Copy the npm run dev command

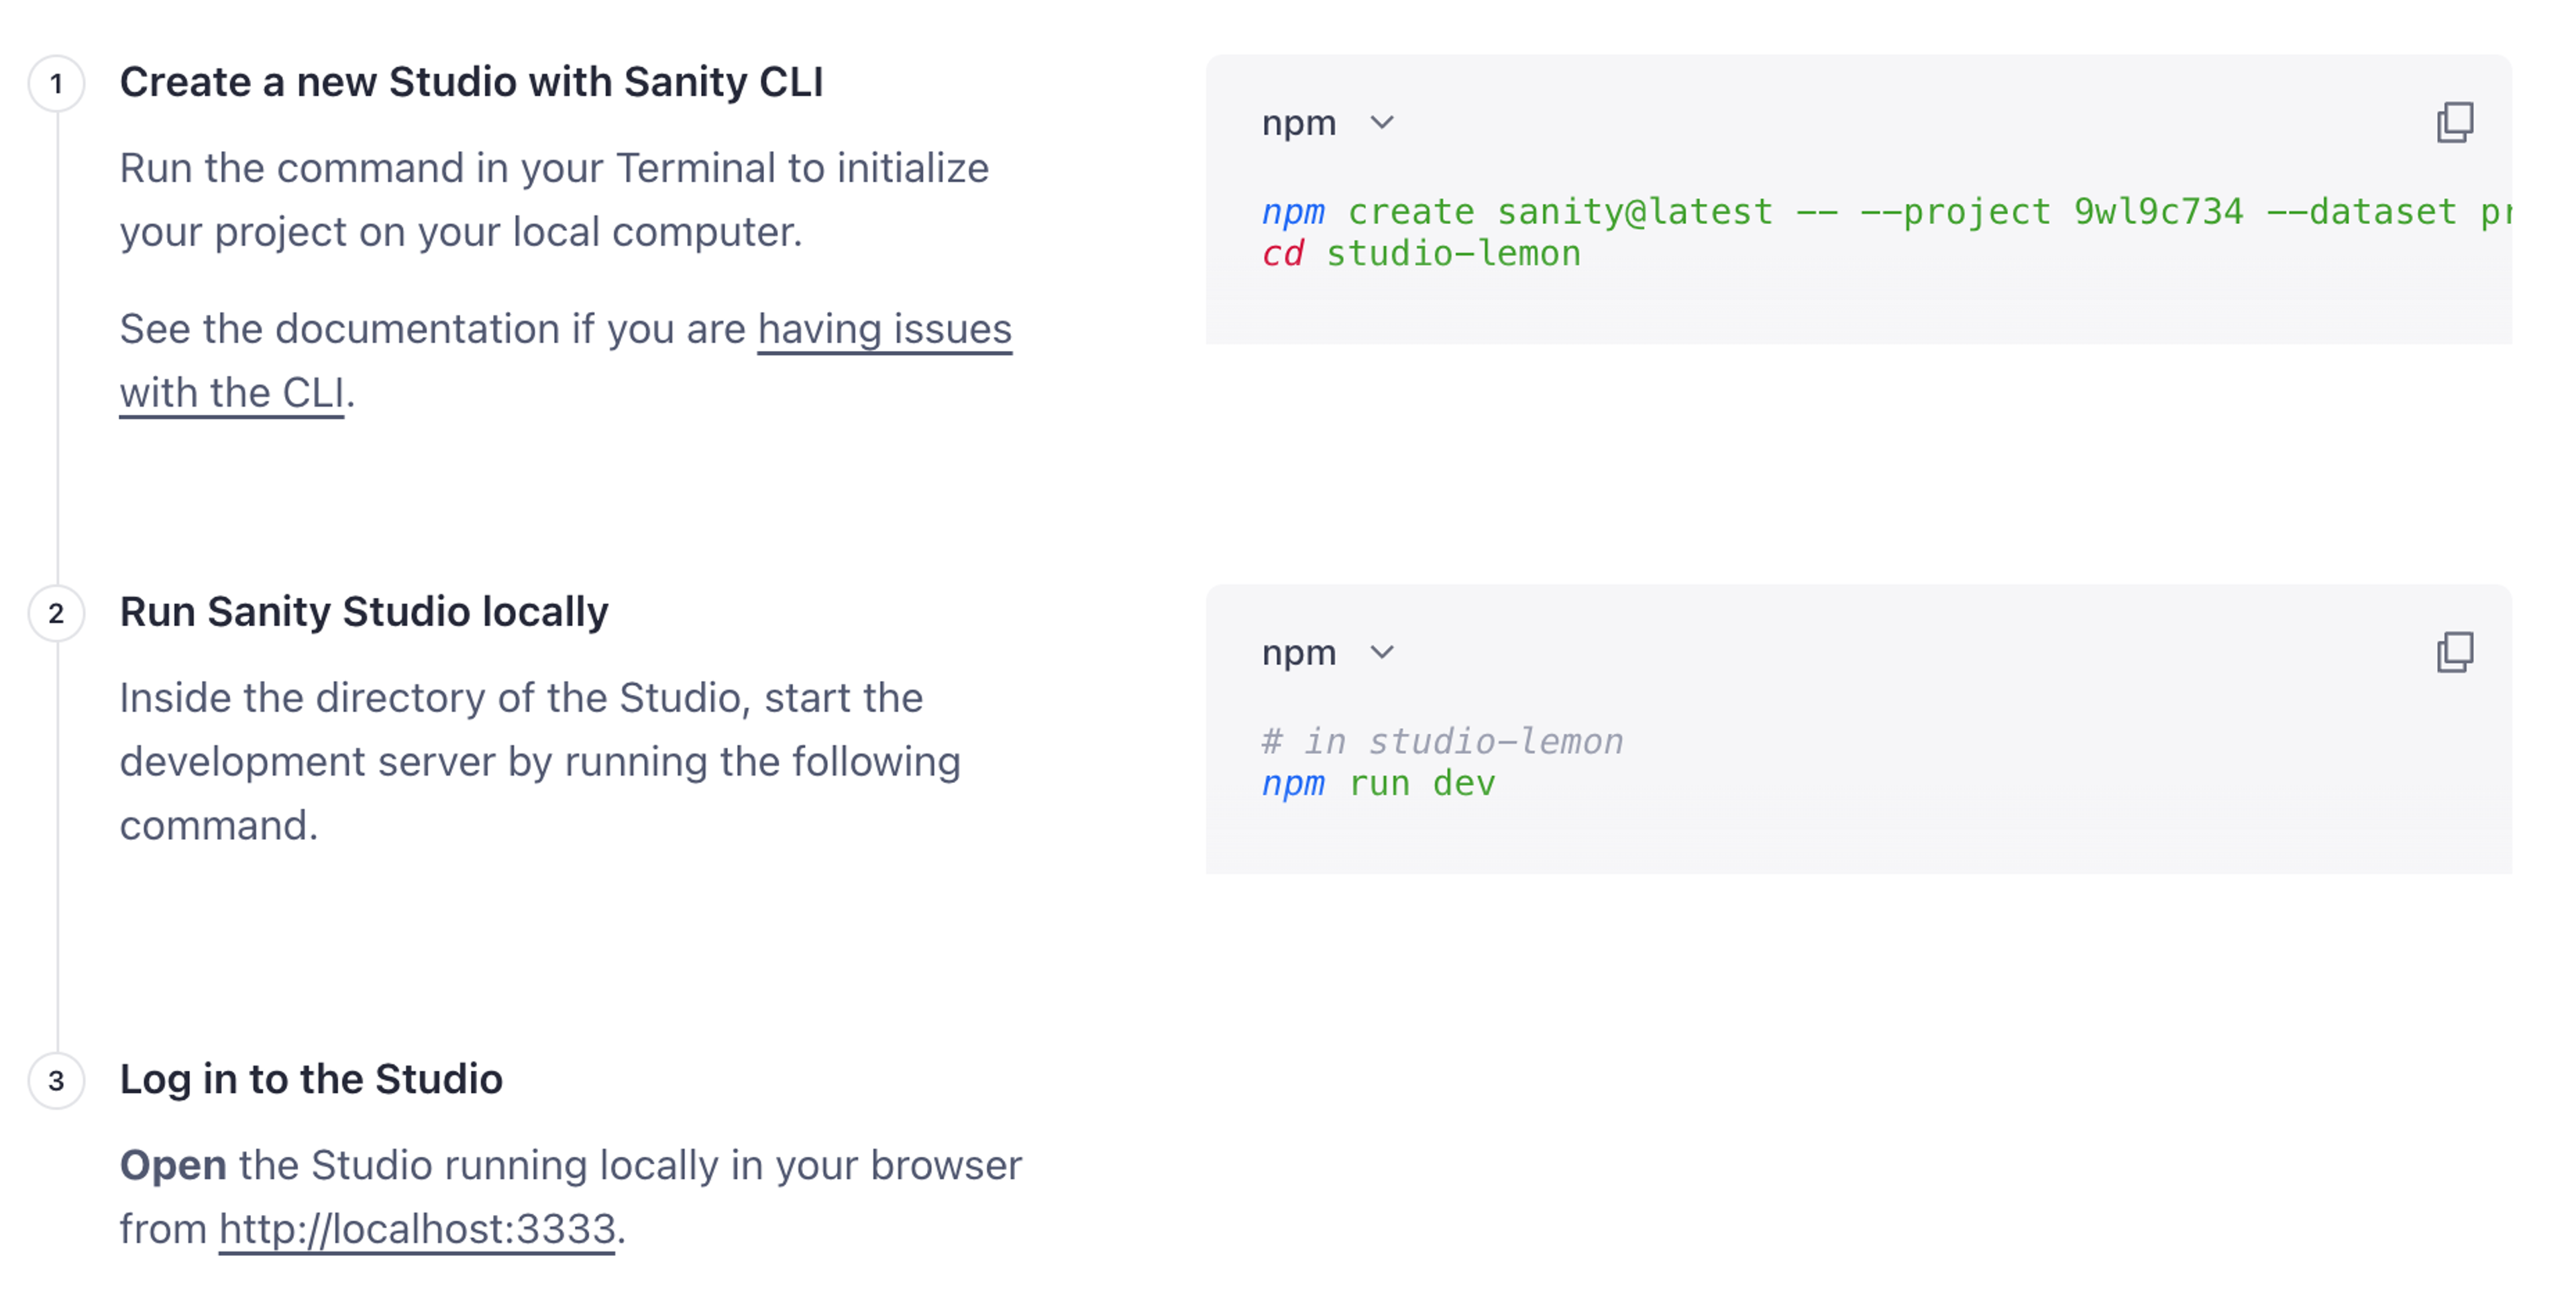pos(2454,652)
